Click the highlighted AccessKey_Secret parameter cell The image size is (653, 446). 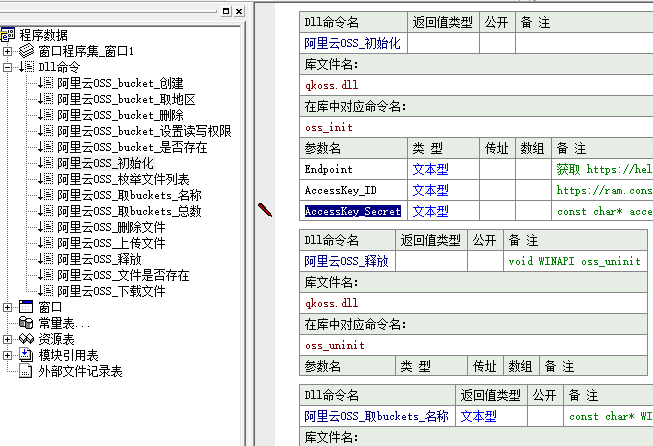[353, 211]
